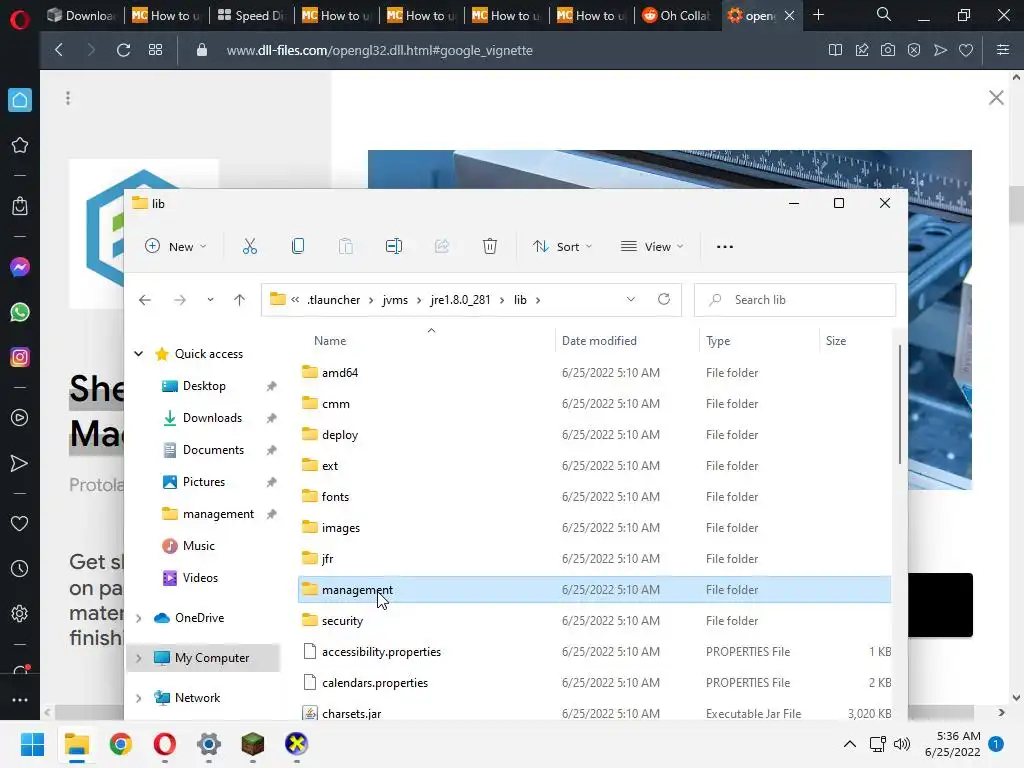Reload the page in Opera

(x=123, y=50)
